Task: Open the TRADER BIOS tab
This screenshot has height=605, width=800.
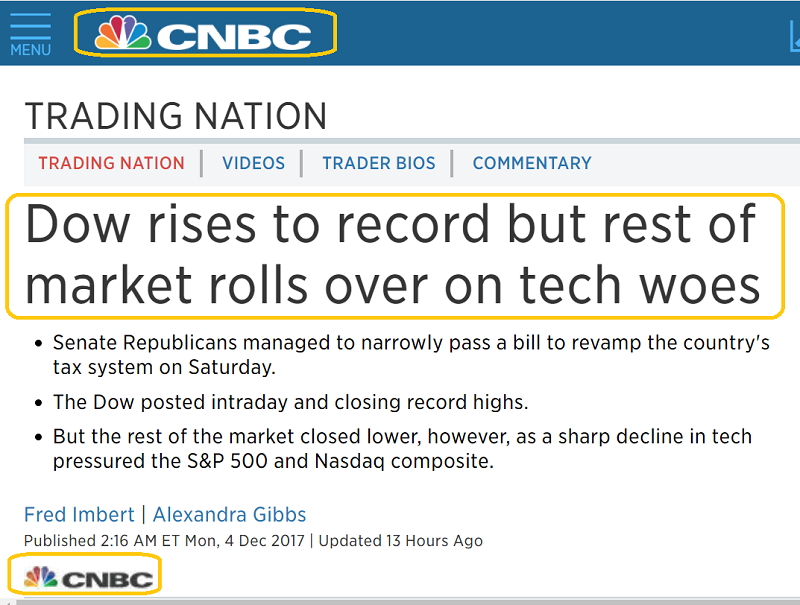Action: pyautogui.click(x=379, y=163)
